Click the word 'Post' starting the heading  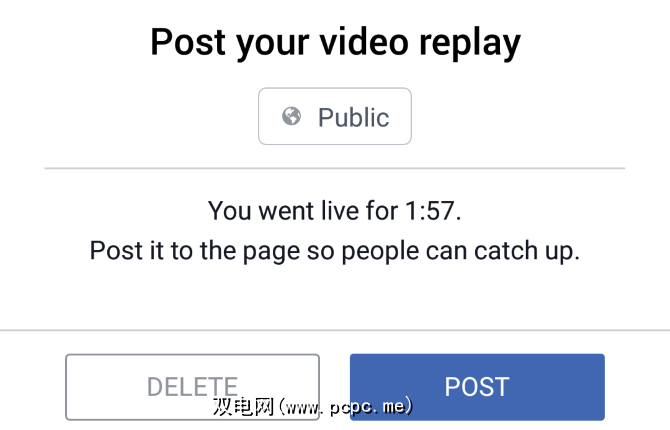[188, 42]
